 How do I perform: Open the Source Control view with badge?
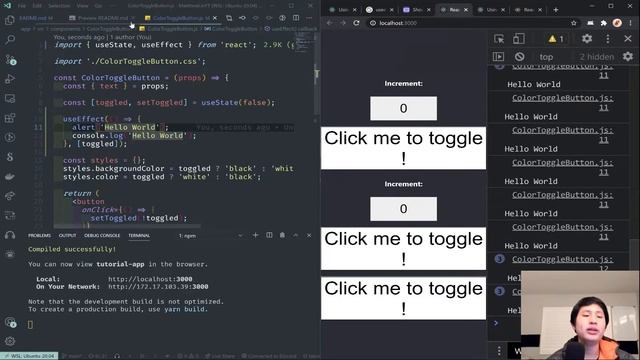point(10,60)
